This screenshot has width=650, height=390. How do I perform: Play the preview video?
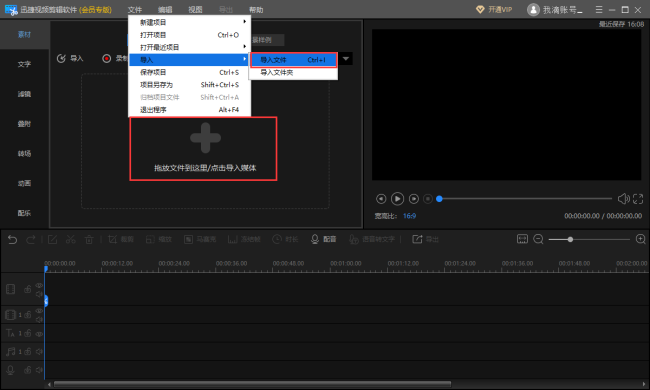tap(397, 199)
